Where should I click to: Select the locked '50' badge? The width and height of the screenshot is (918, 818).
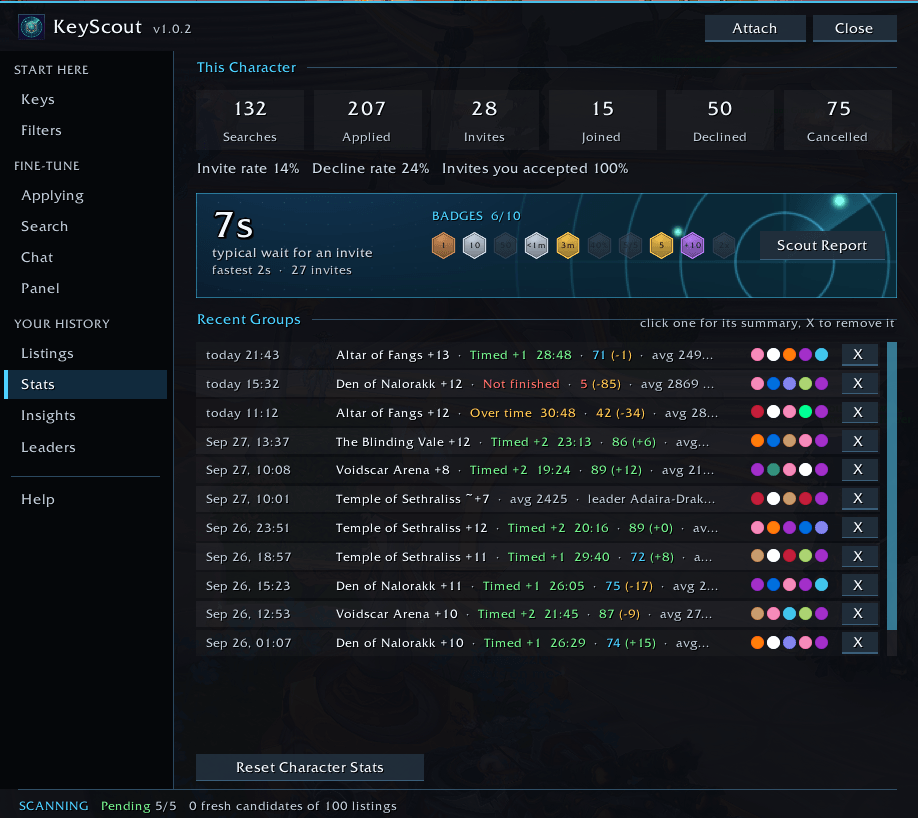505,245
